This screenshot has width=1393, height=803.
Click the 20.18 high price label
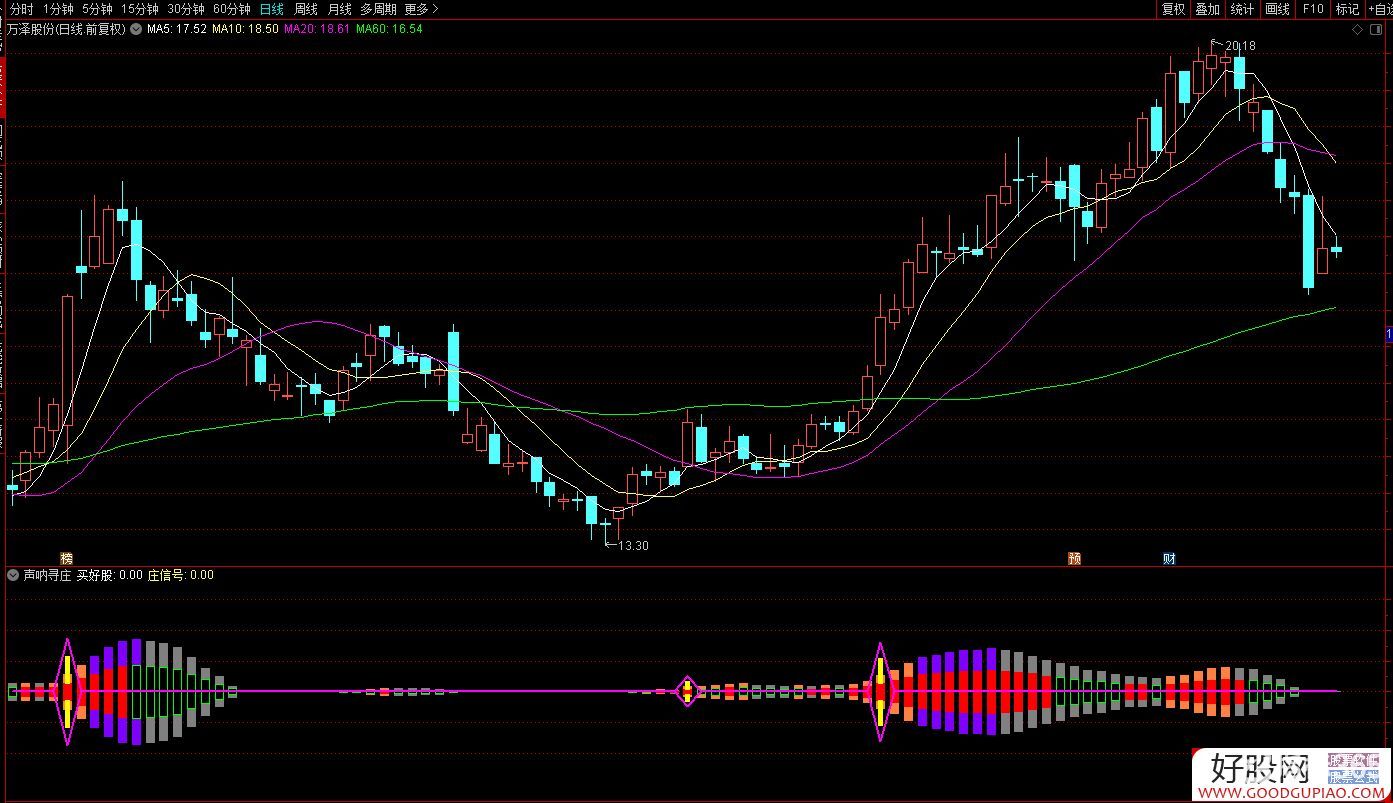(1240, 46)
